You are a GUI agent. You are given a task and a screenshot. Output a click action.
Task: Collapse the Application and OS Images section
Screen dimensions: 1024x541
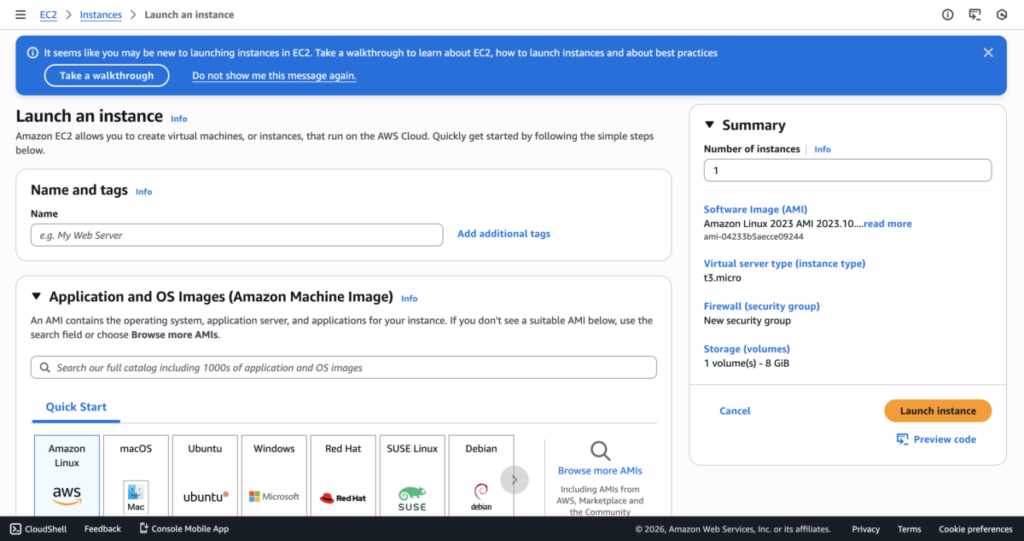tap(37, 297)
